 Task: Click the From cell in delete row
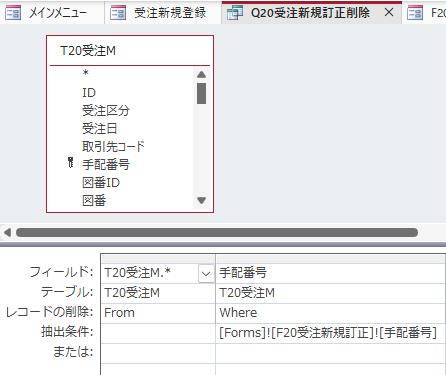point(158,313)
